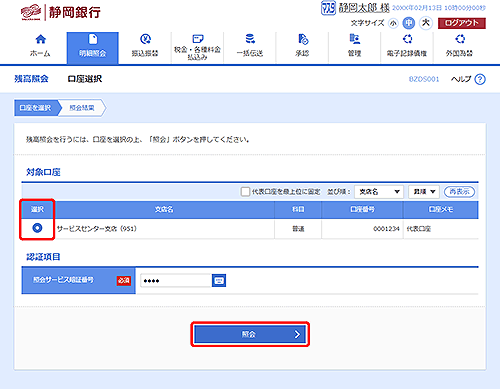Open the 一括伝送 menu
Viewport: 500px width, 389px height.
pos(250,47)
